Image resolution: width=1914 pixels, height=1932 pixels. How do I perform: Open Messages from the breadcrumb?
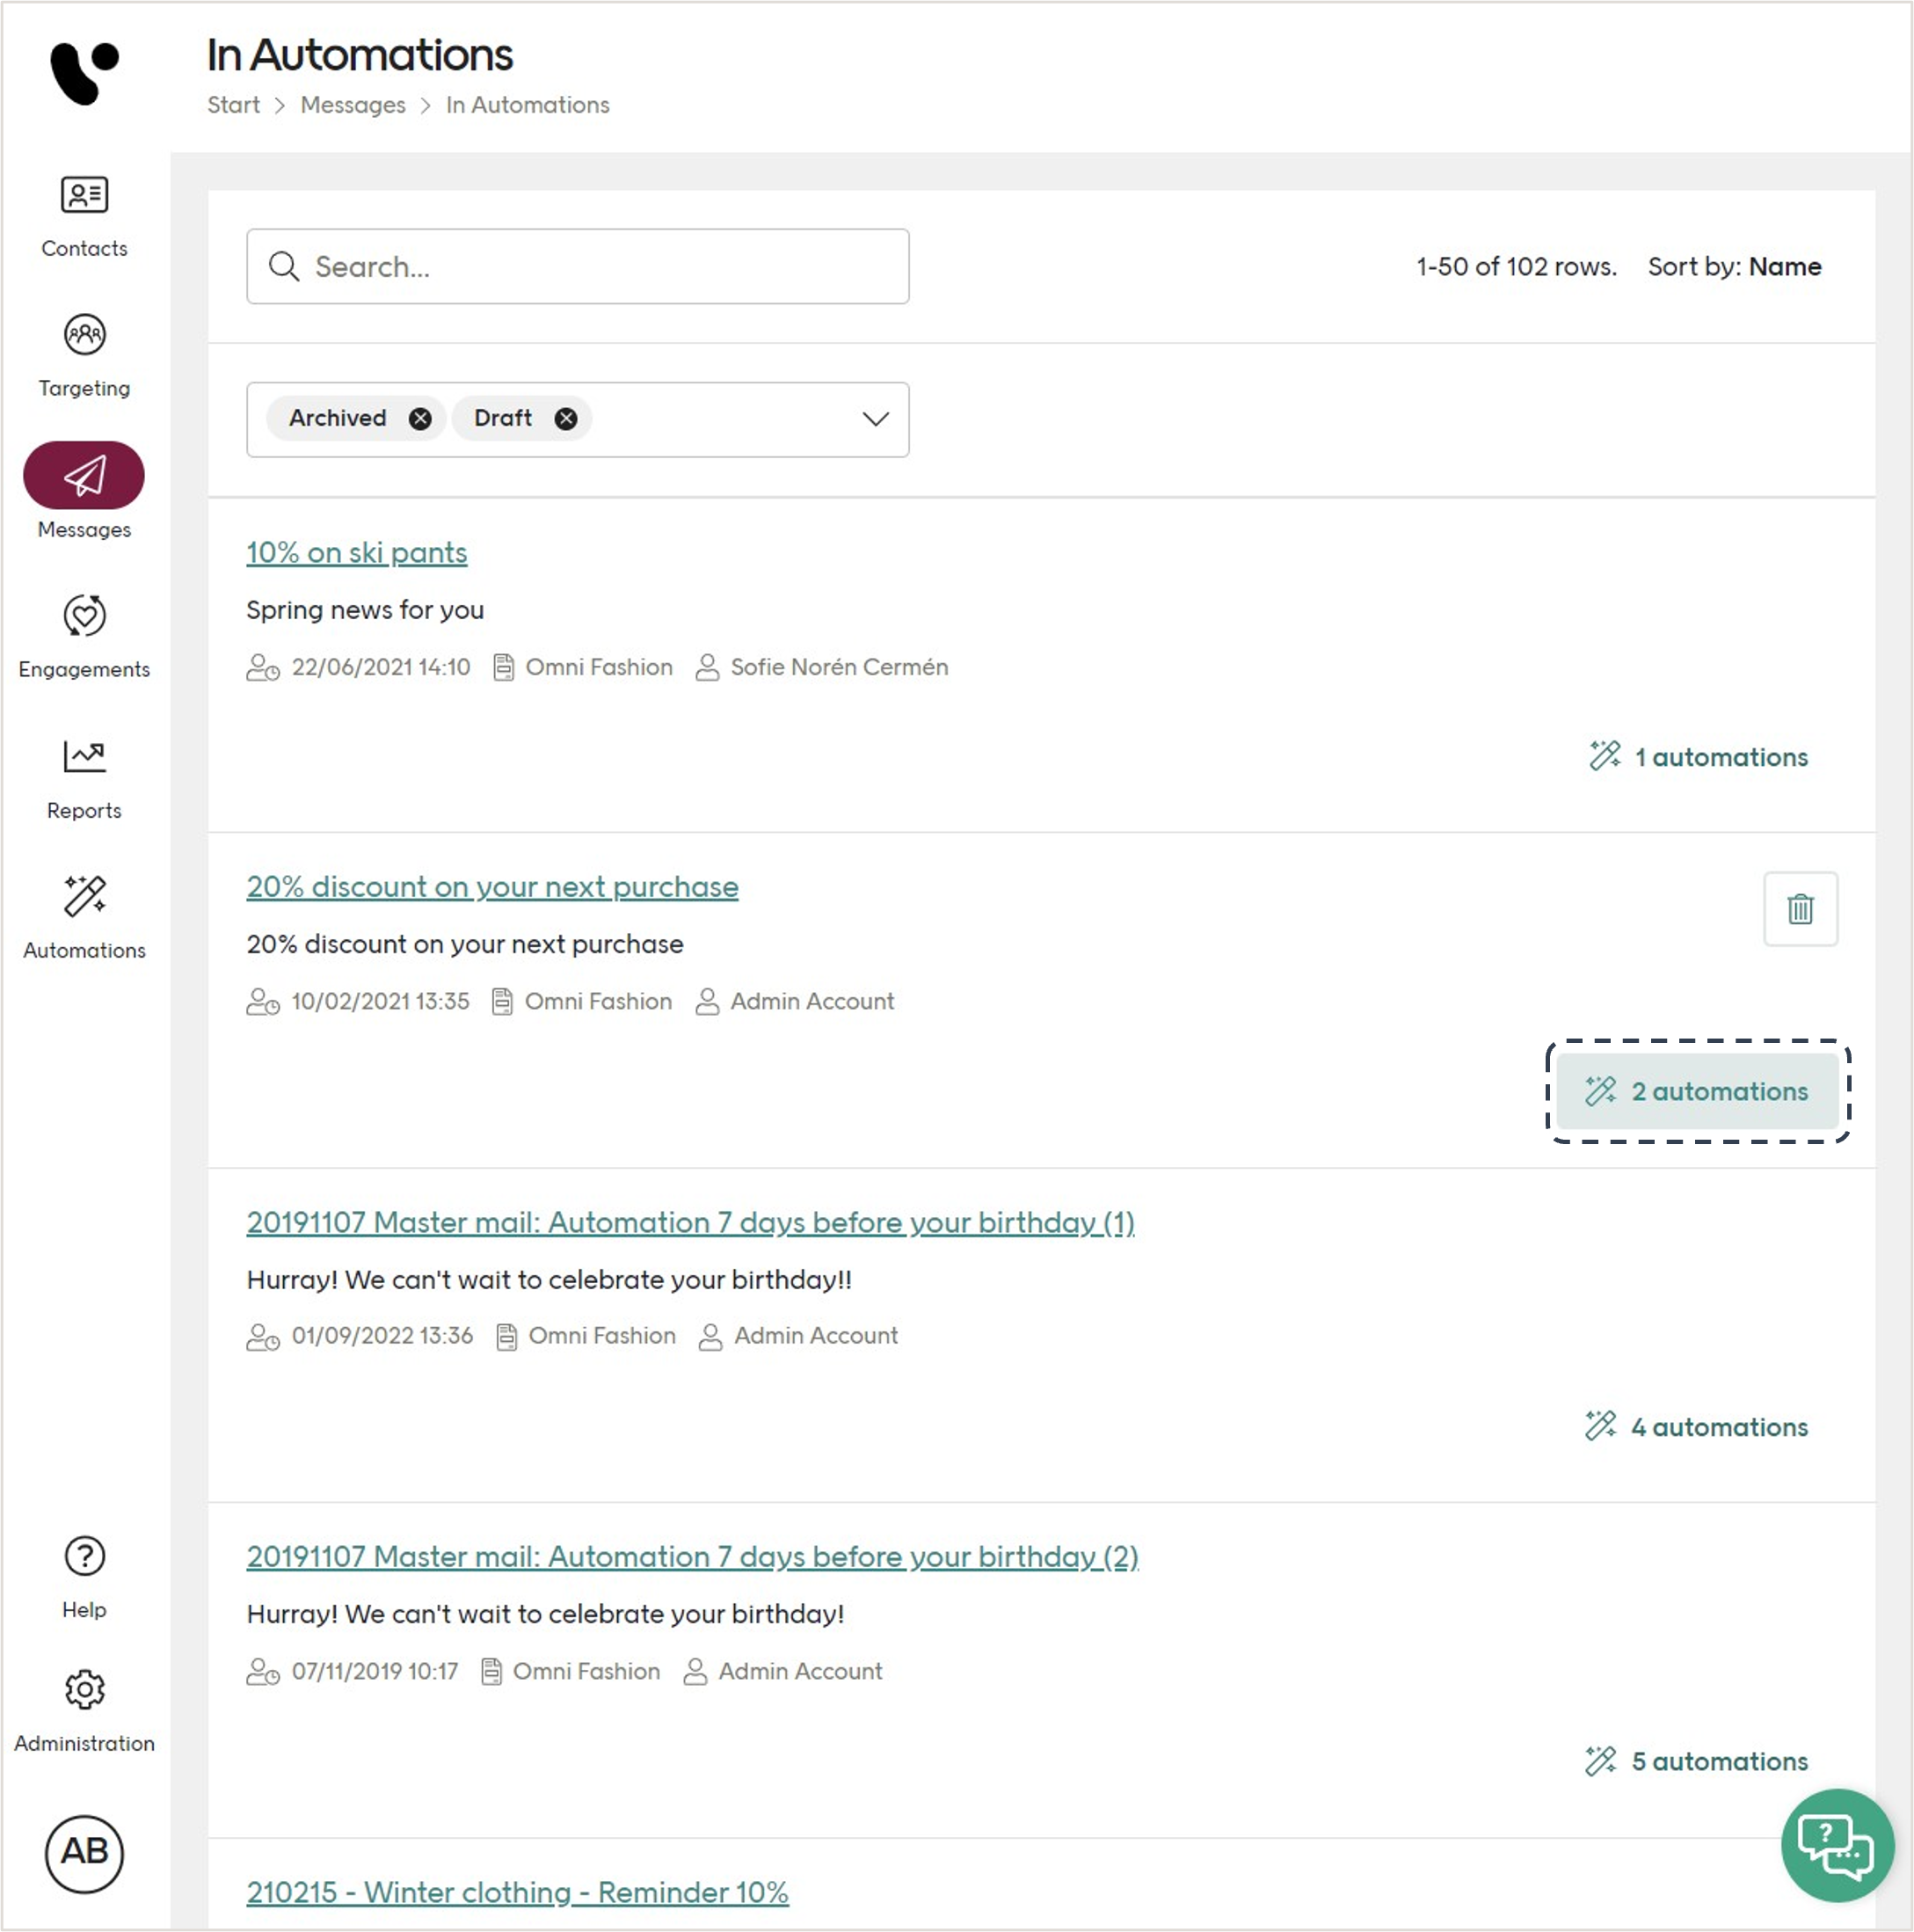pyautogui.click(x=352, y=104)
